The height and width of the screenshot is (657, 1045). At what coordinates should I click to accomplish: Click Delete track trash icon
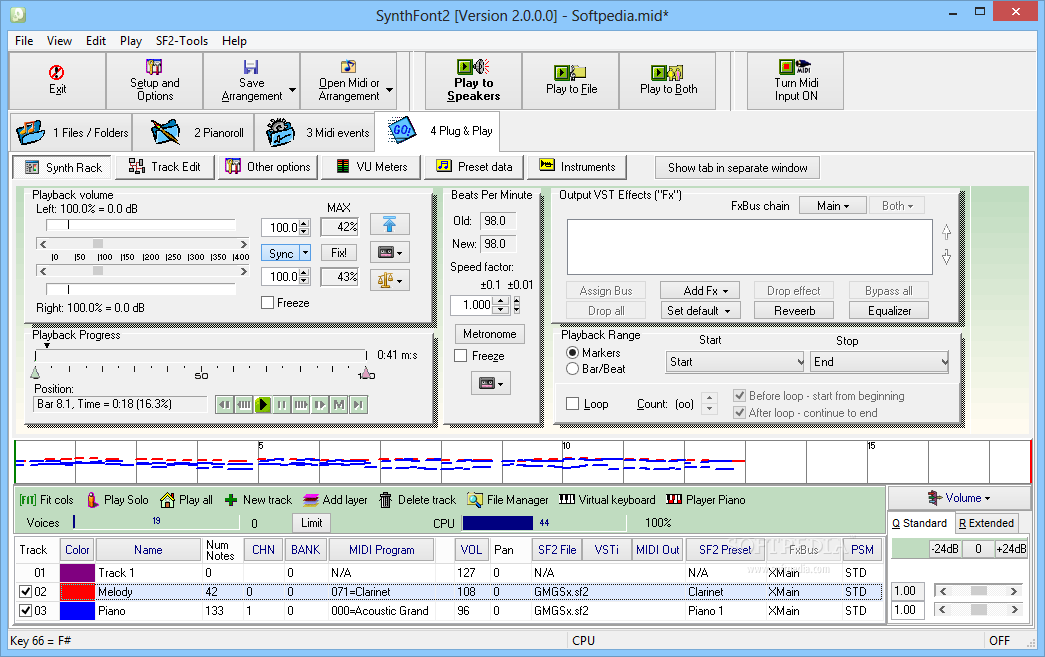(x=385, y=500)
